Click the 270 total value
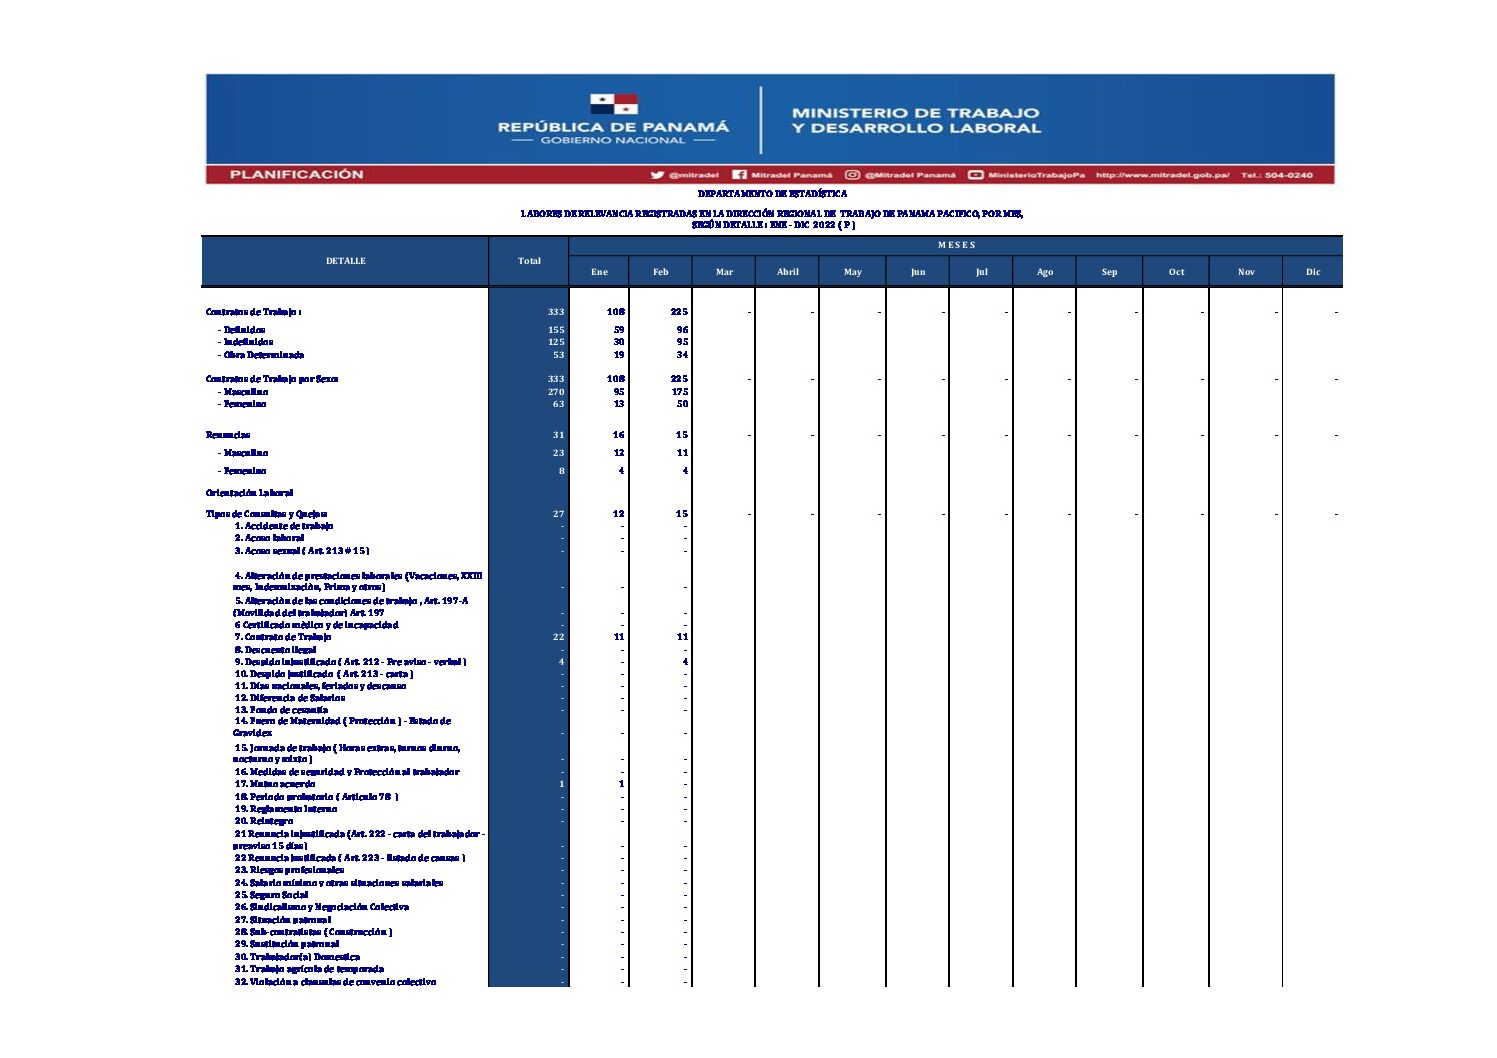 pyautogui.click(x=556, y=392)
